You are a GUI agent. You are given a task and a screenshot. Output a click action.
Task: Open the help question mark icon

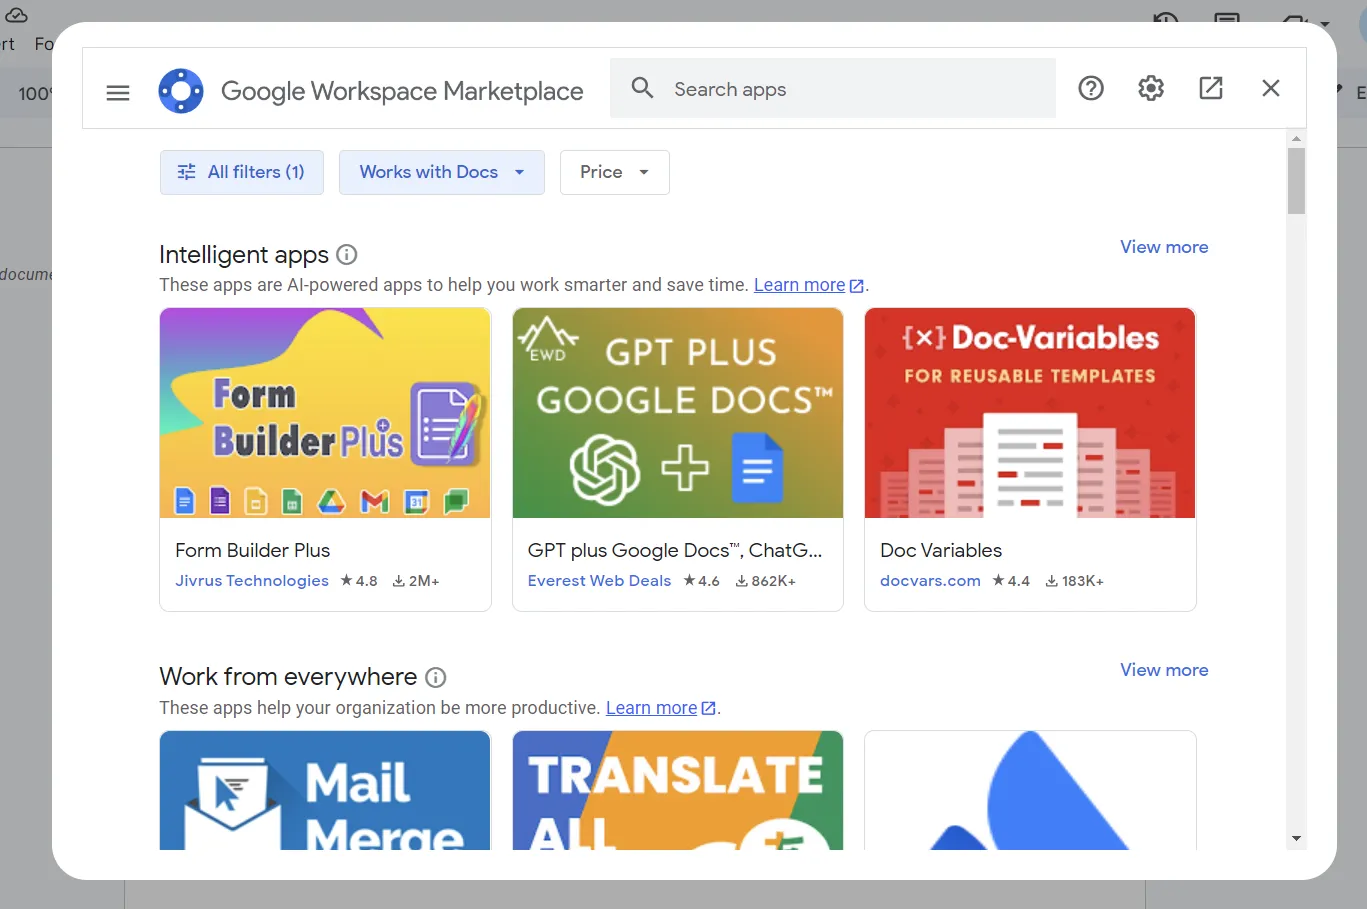click(x=1091, y=88)
